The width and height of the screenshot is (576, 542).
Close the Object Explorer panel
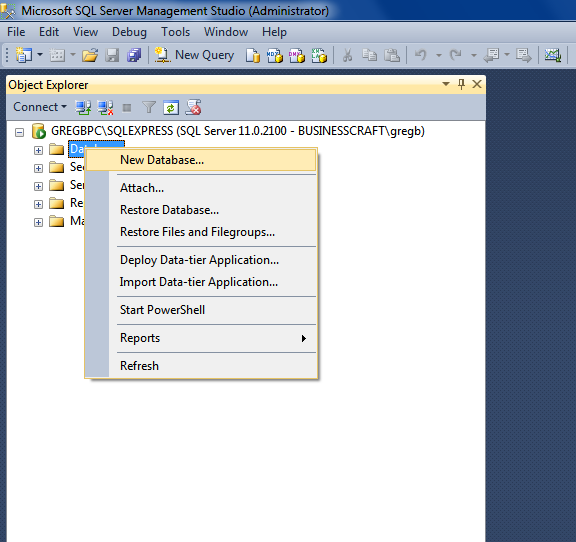477,84
